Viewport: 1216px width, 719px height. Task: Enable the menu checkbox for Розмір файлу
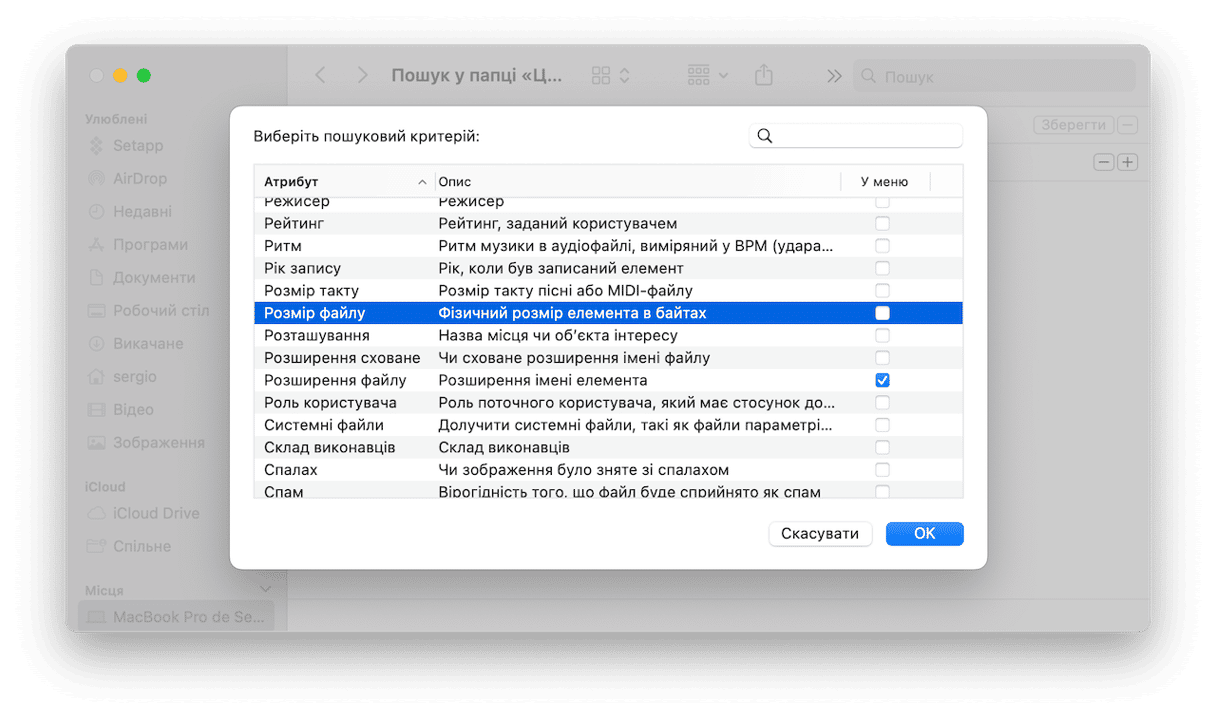tap(882, 313)
